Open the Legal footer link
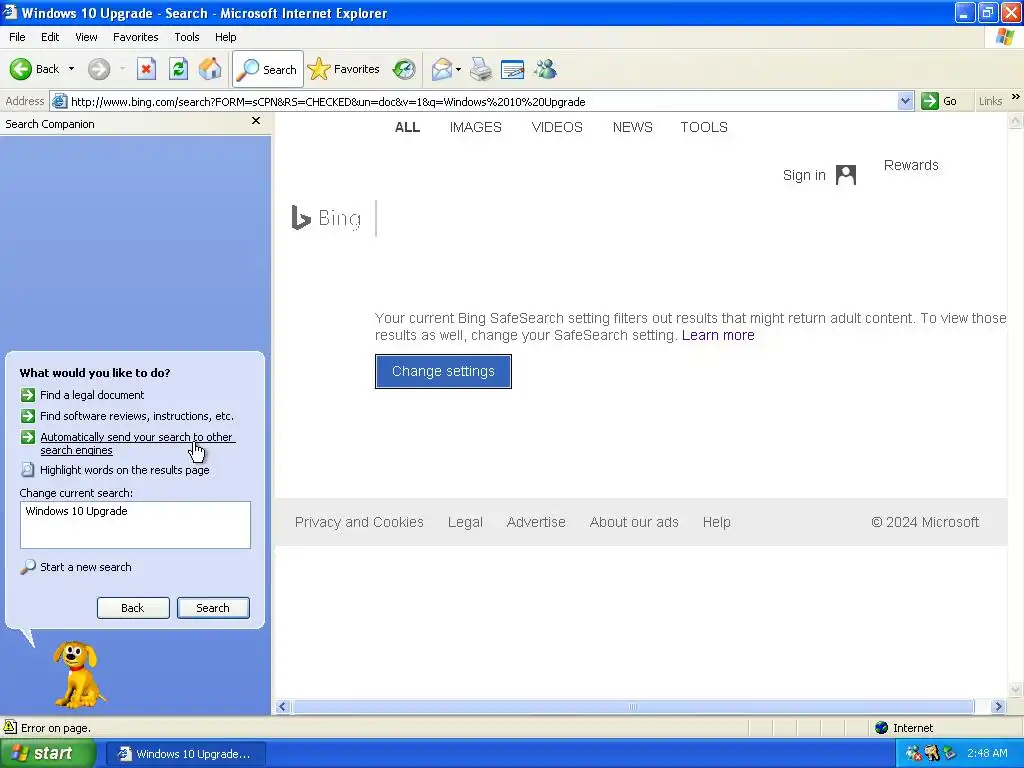Viewport: 1024px width, 768px height. click(465, 522)
